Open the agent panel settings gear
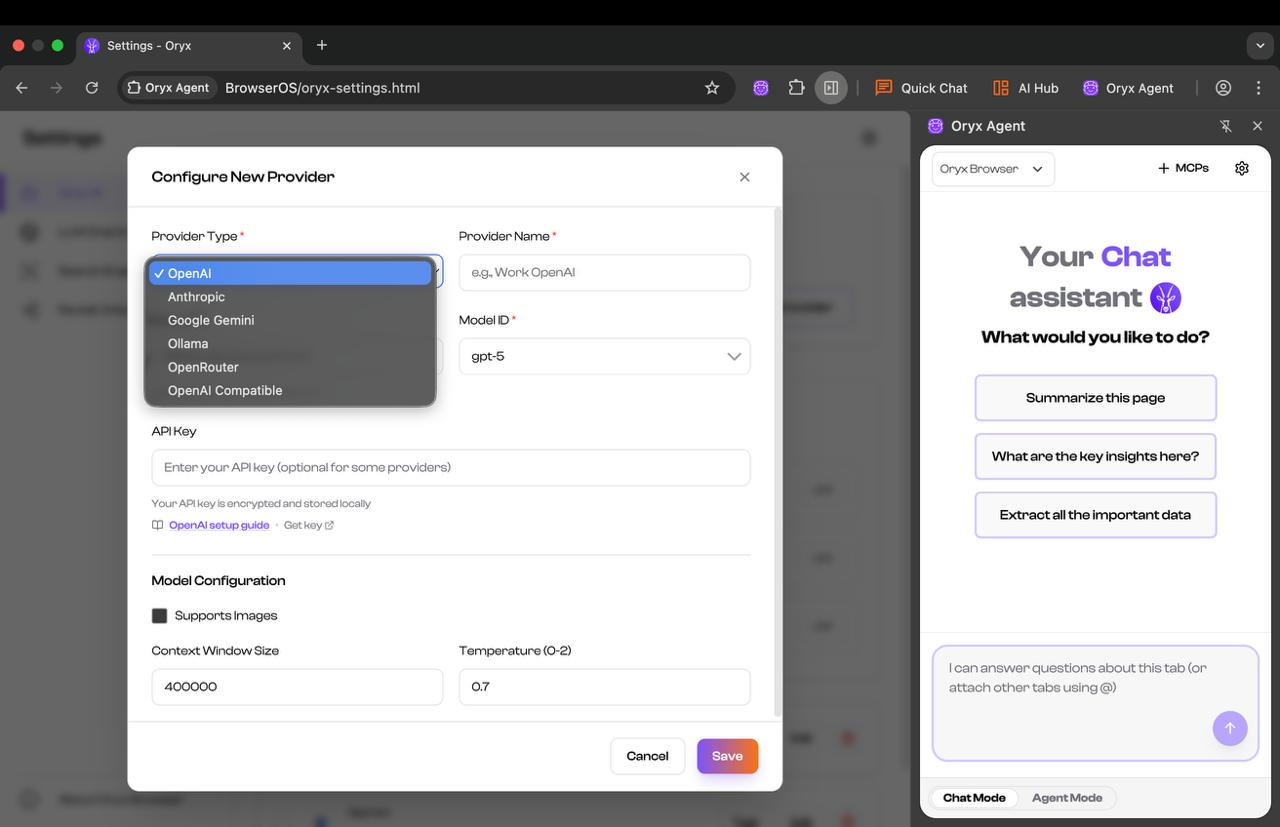Image resolution: width=1280 pixels, height=827 pixels. [x=1242, y=168]
